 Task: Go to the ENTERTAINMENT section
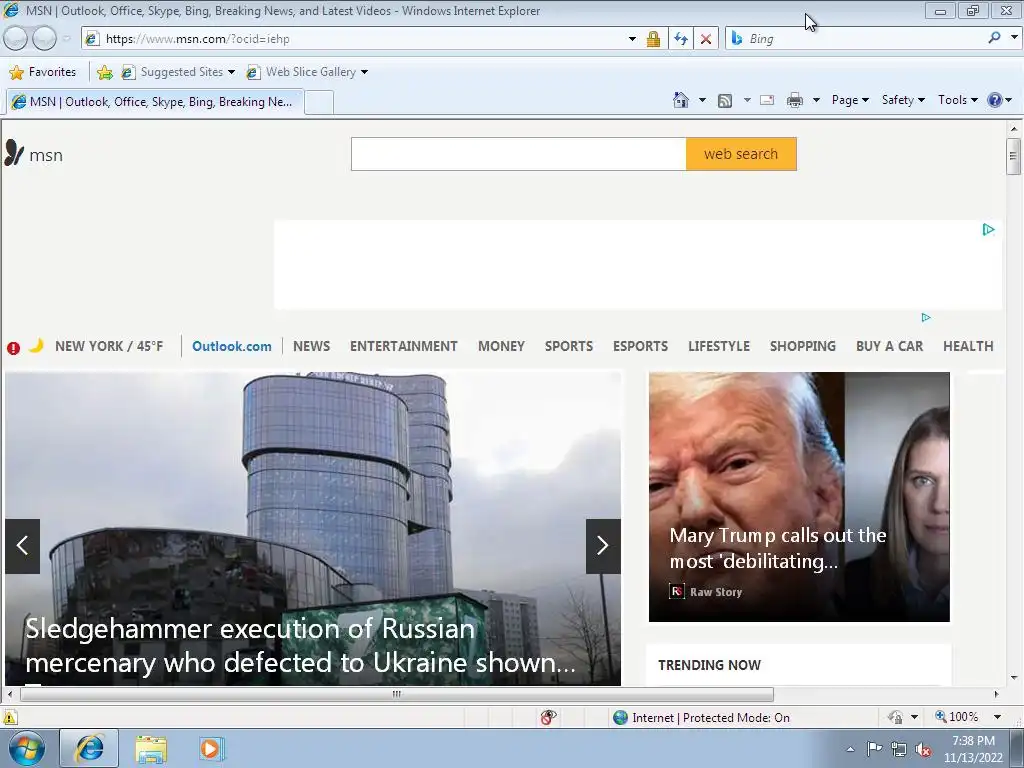404,346
